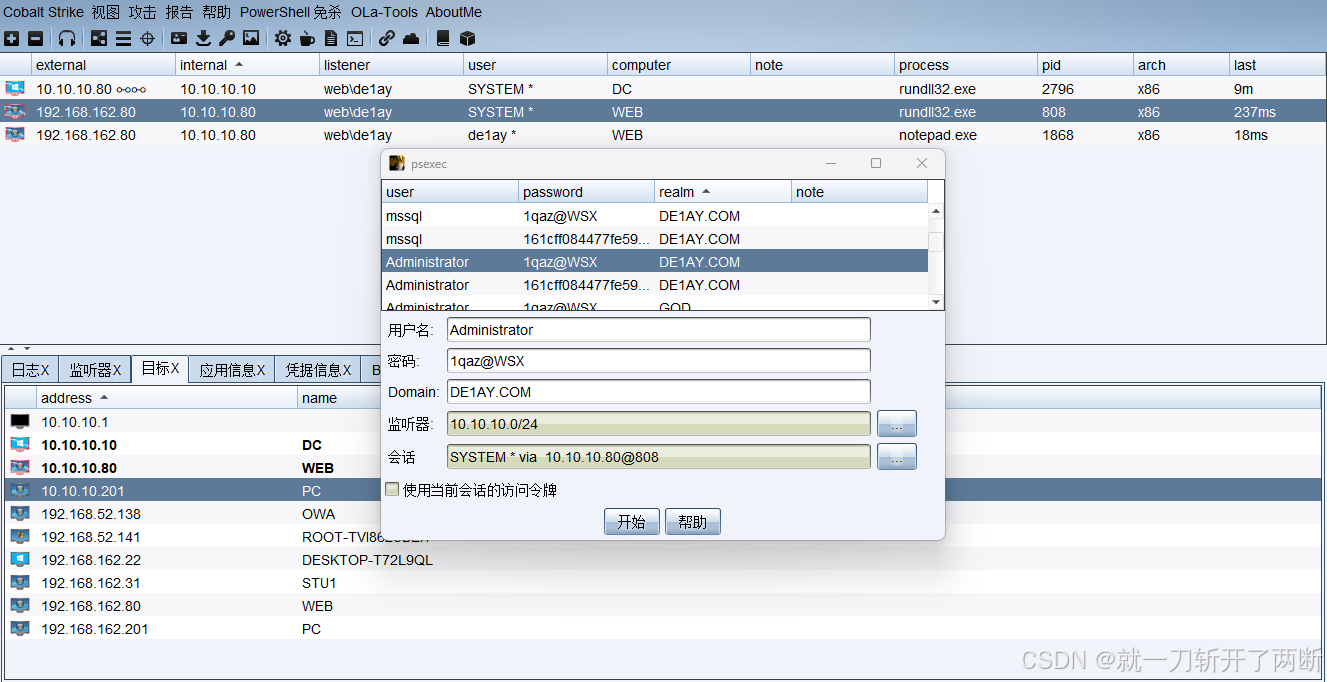Switch to the 应用信息 tab
Screen dimensions: 1327x682
[x=232, y=369]
